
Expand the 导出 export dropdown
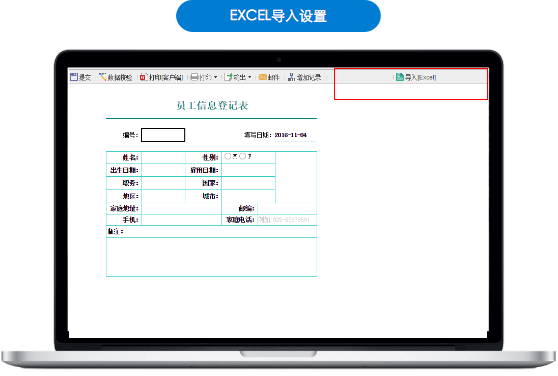(x=238, y=77)
